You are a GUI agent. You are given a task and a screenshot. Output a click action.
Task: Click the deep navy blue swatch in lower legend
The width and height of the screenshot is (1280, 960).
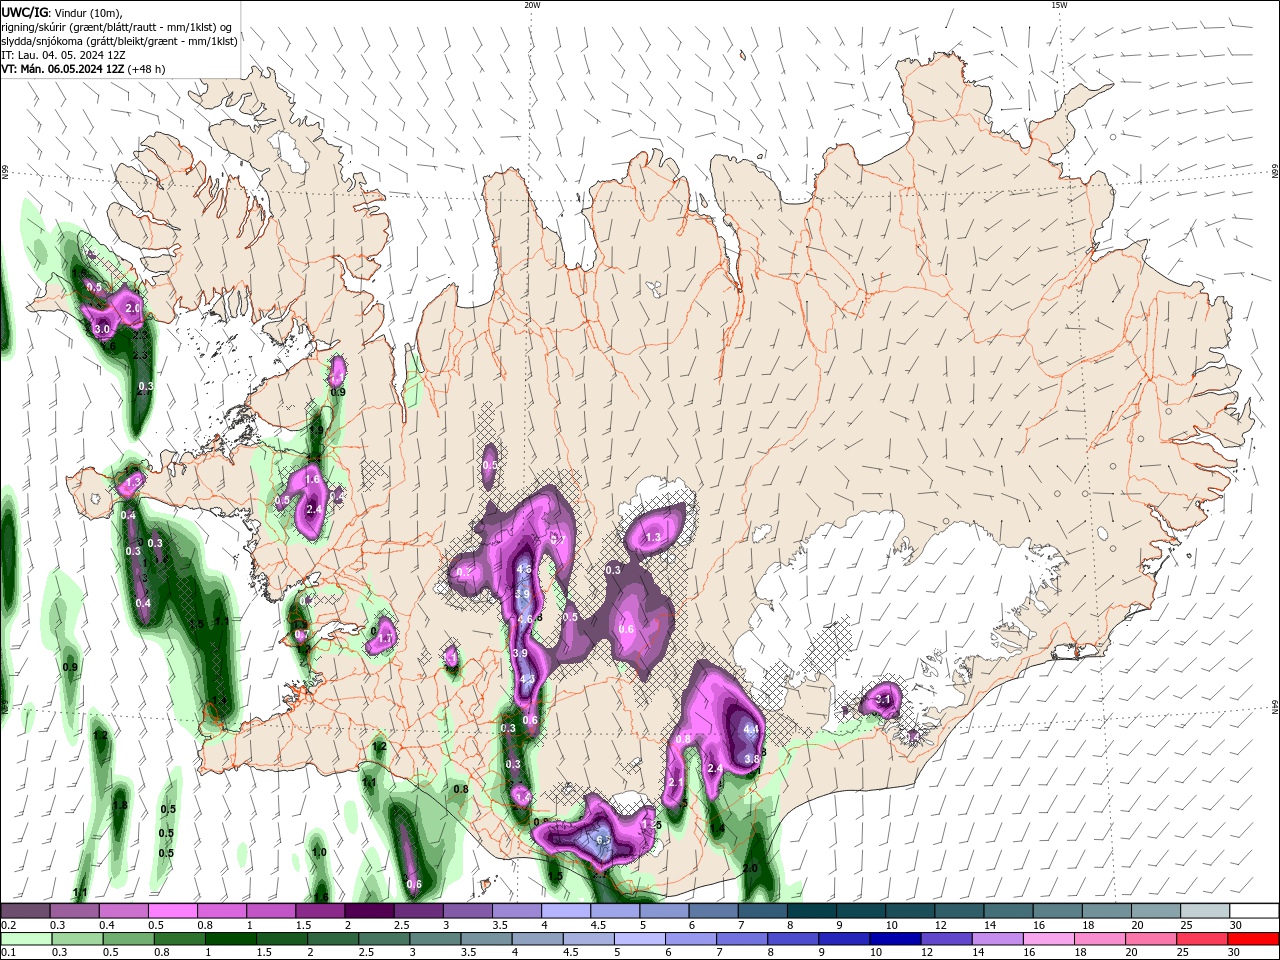click(x=895, y=939)
